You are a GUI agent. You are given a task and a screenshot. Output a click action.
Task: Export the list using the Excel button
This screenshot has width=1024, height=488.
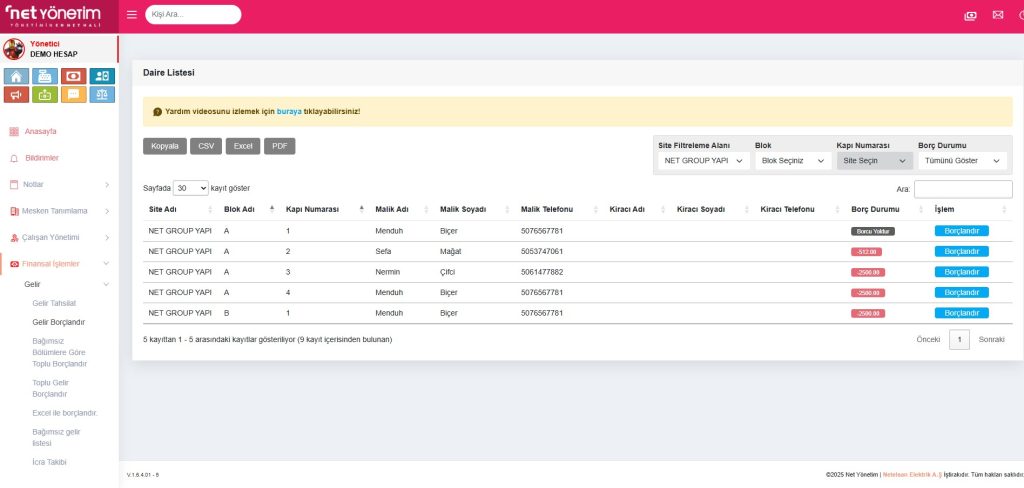click(x=243, y=146)
